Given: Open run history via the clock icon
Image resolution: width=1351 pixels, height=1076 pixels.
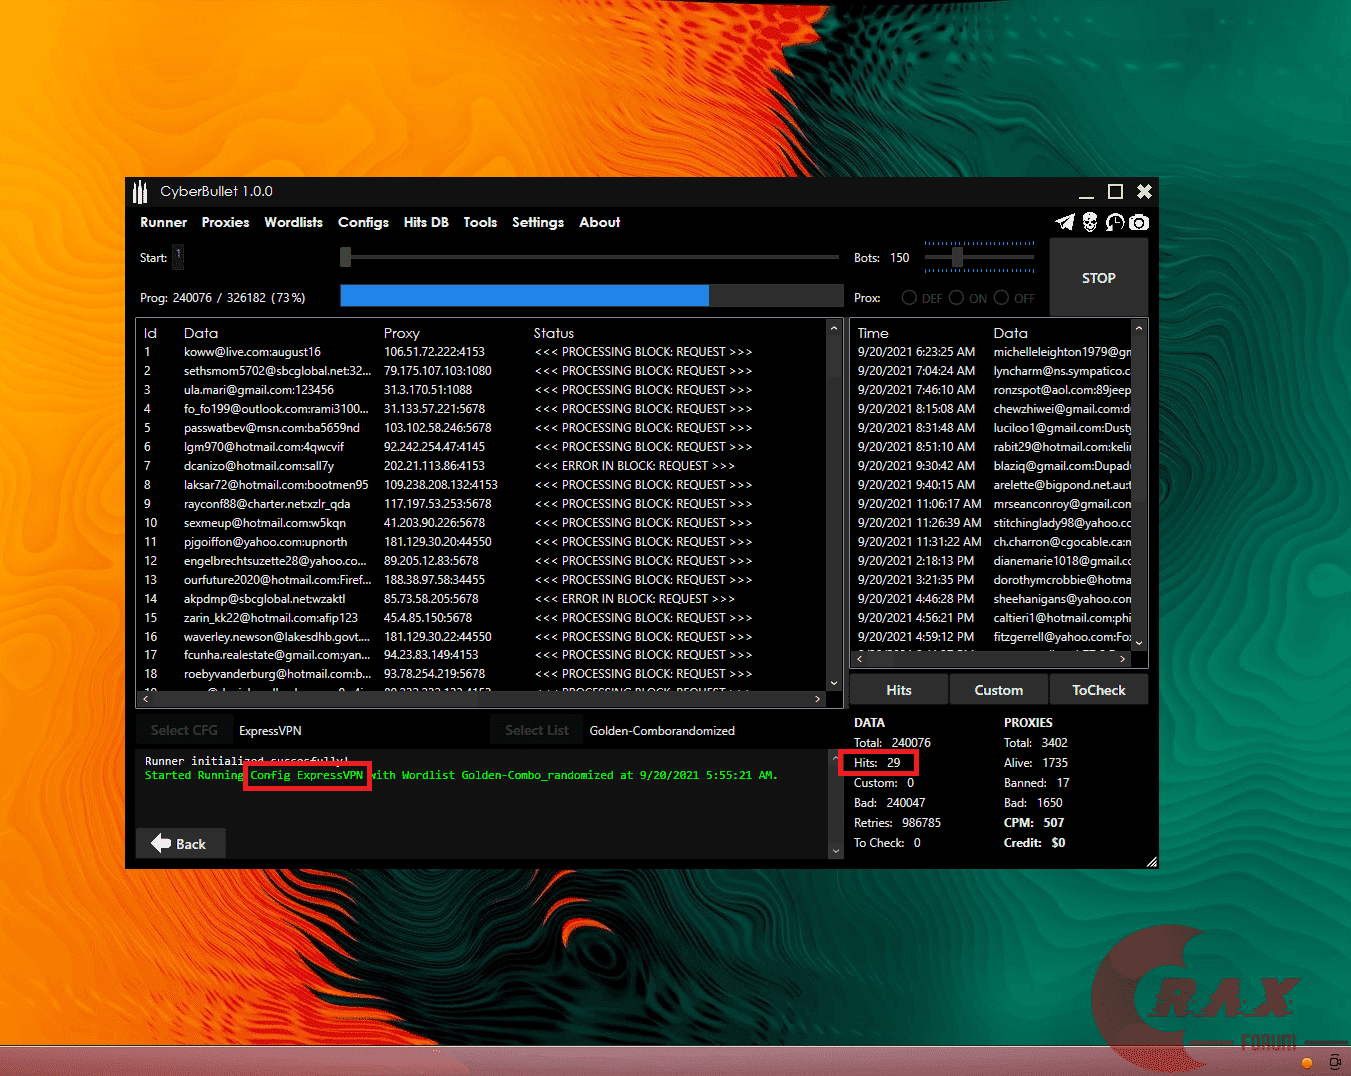Looking at the screenshot, I should pyautogui.click(x=1114, y=222).
